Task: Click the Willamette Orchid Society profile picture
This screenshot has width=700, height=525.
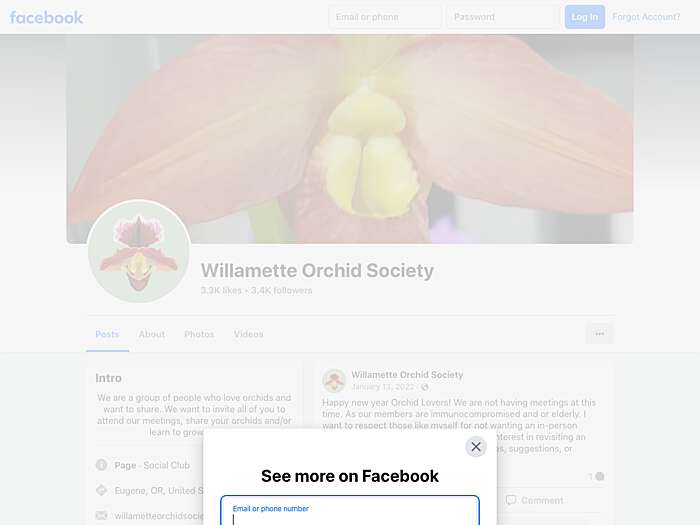Action: click(139, 251)
